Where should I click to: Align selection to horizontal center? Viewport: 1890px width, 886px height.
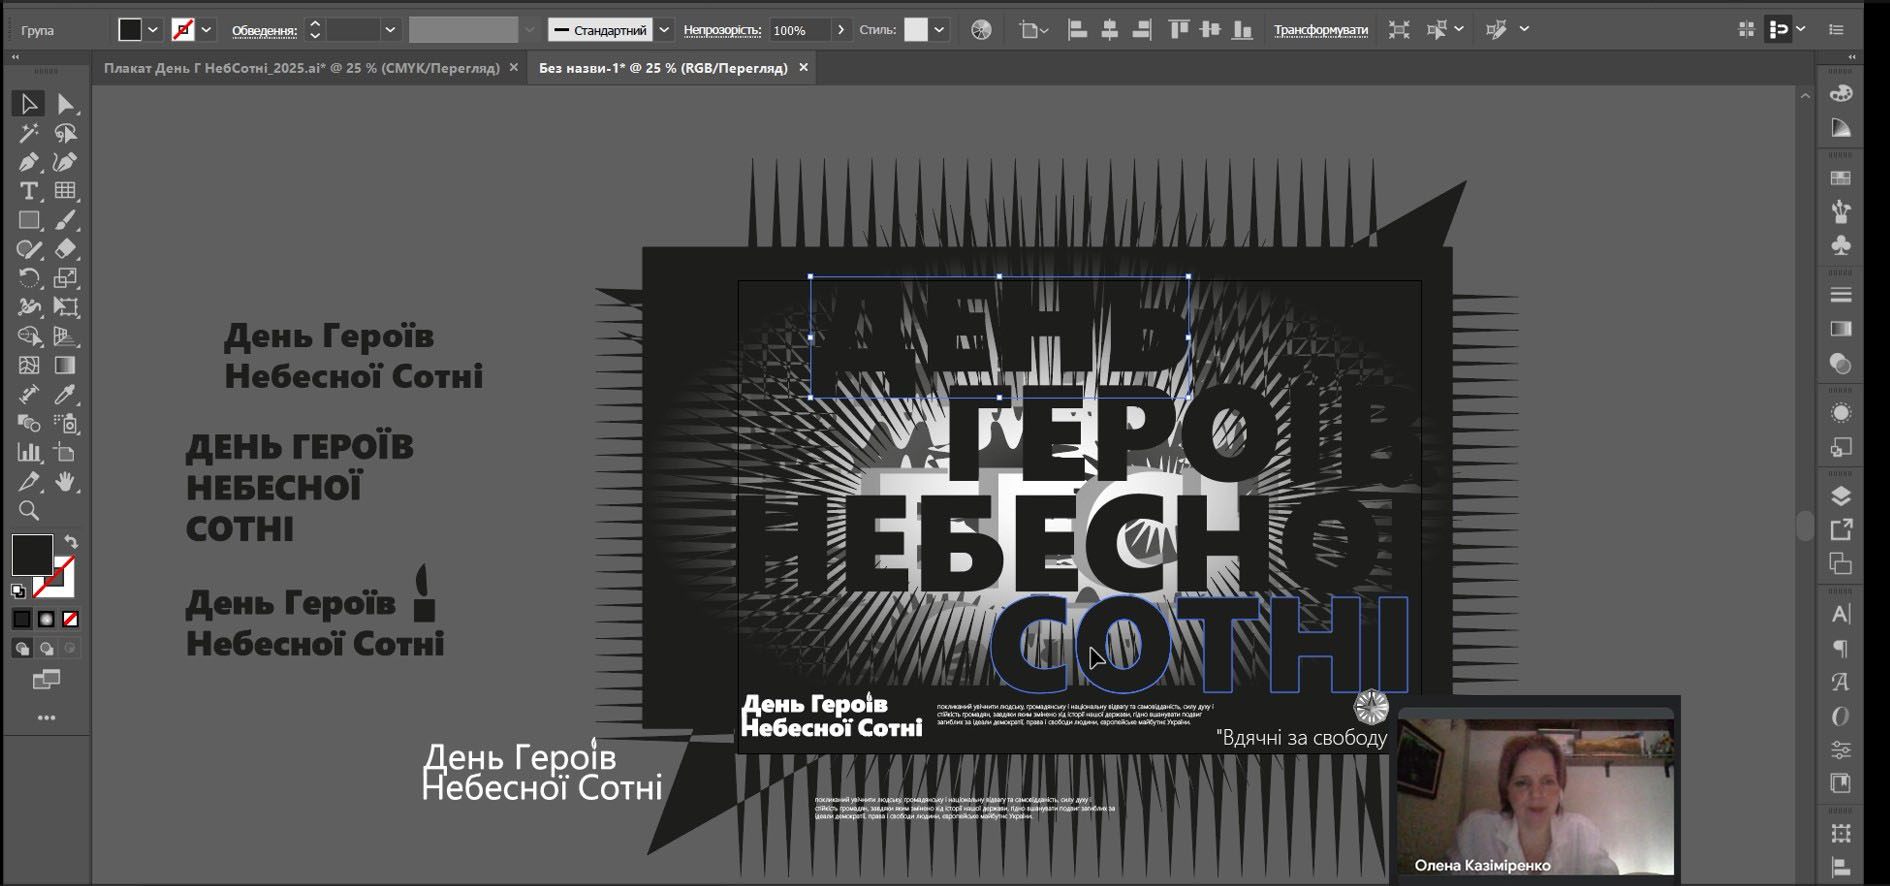(x=1109, y=30)
